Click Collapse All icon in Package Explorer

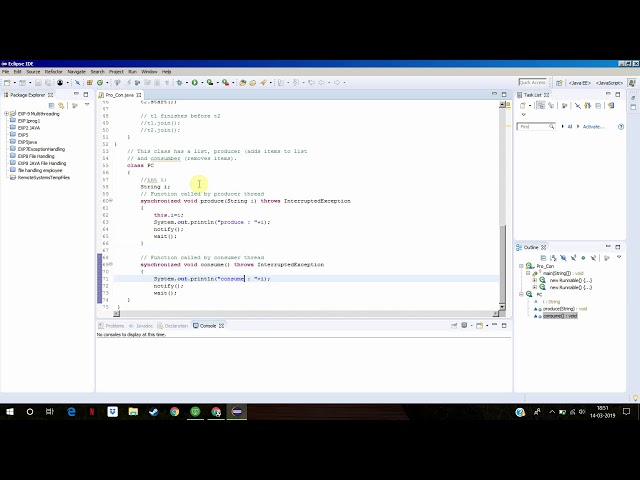(51, 106)
